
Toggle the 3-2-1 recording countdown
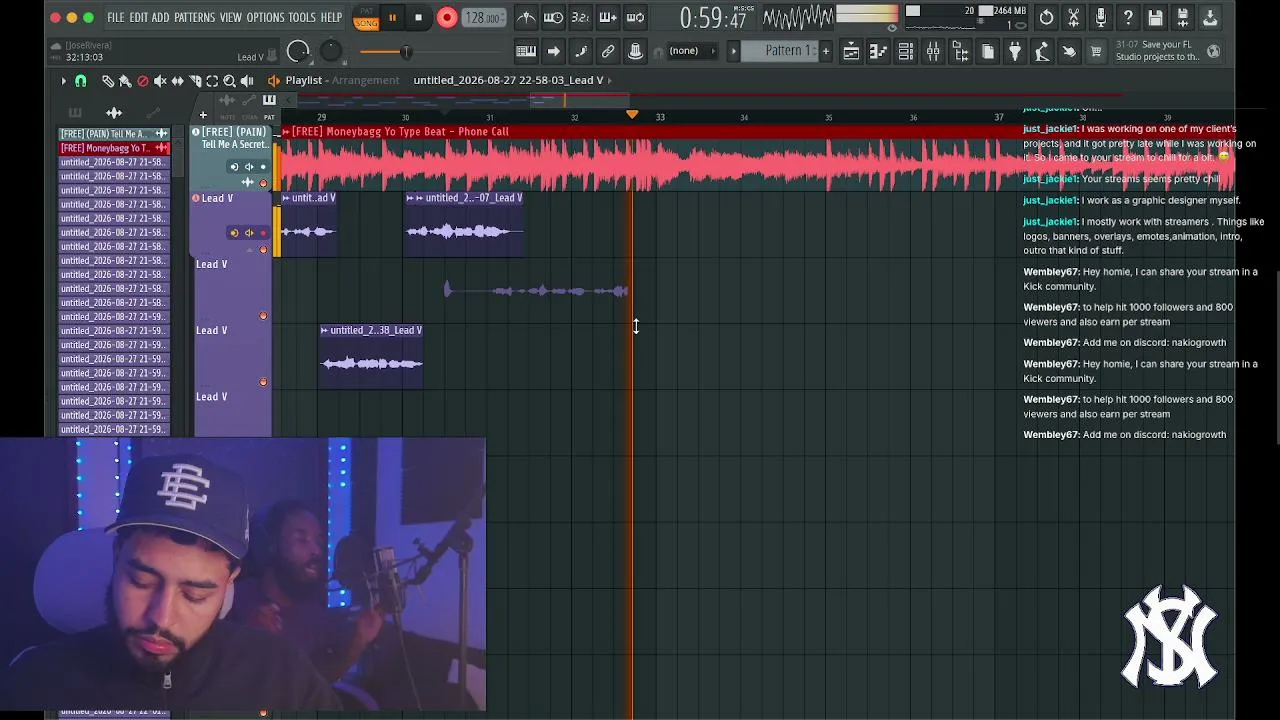(580, 18)
